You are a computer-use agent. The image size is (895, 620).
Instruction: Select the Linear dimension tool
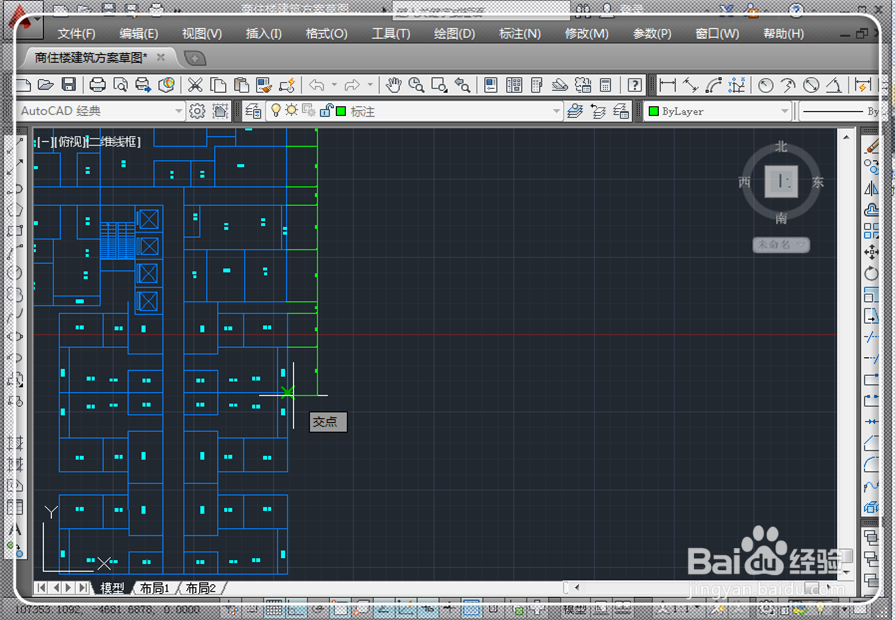coord(667,86)
